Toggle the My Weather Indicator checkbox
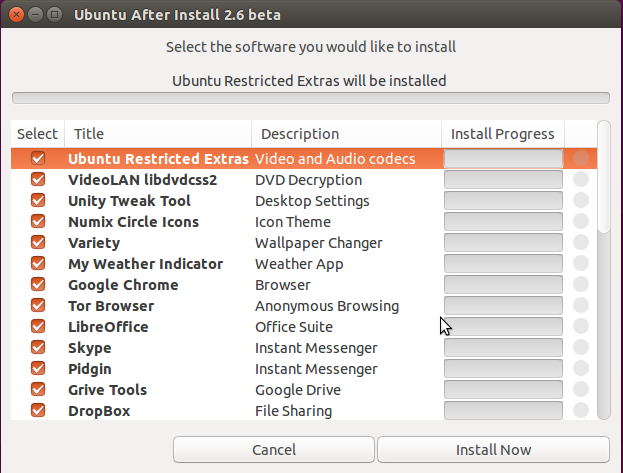Screen dimensions: 623x473 (38, 264)
